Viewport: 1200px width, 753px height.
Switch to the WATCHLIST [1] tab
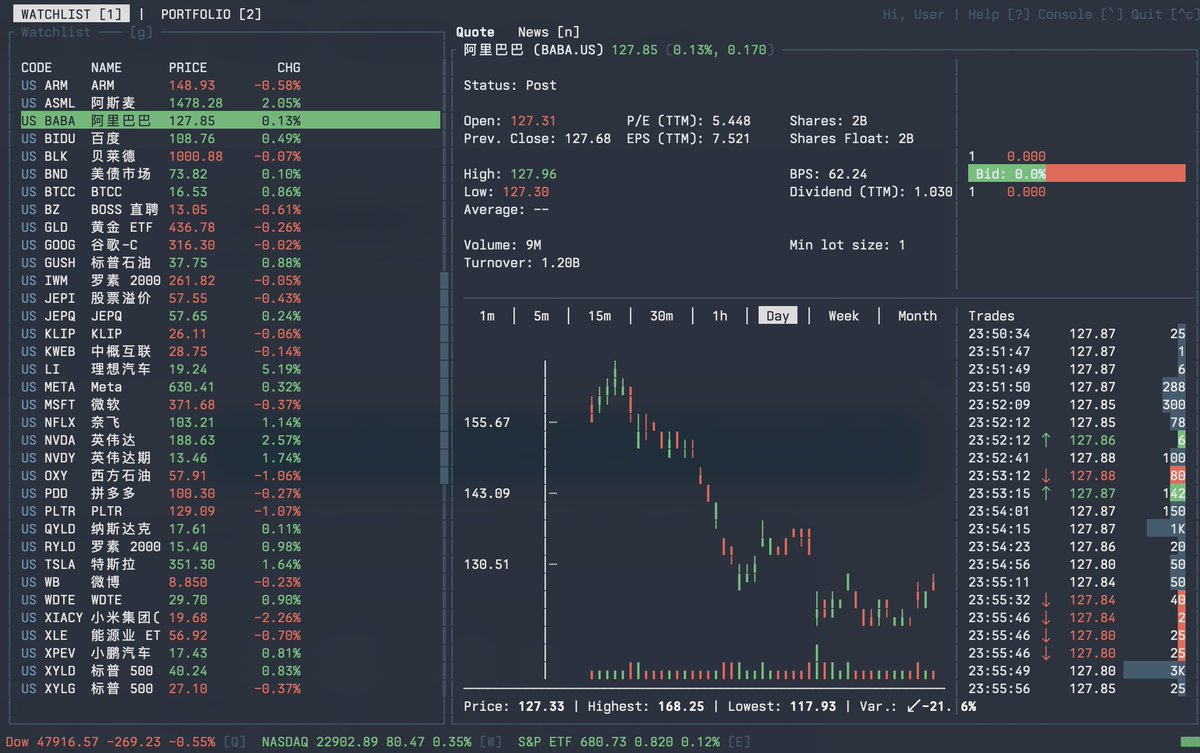70,14
